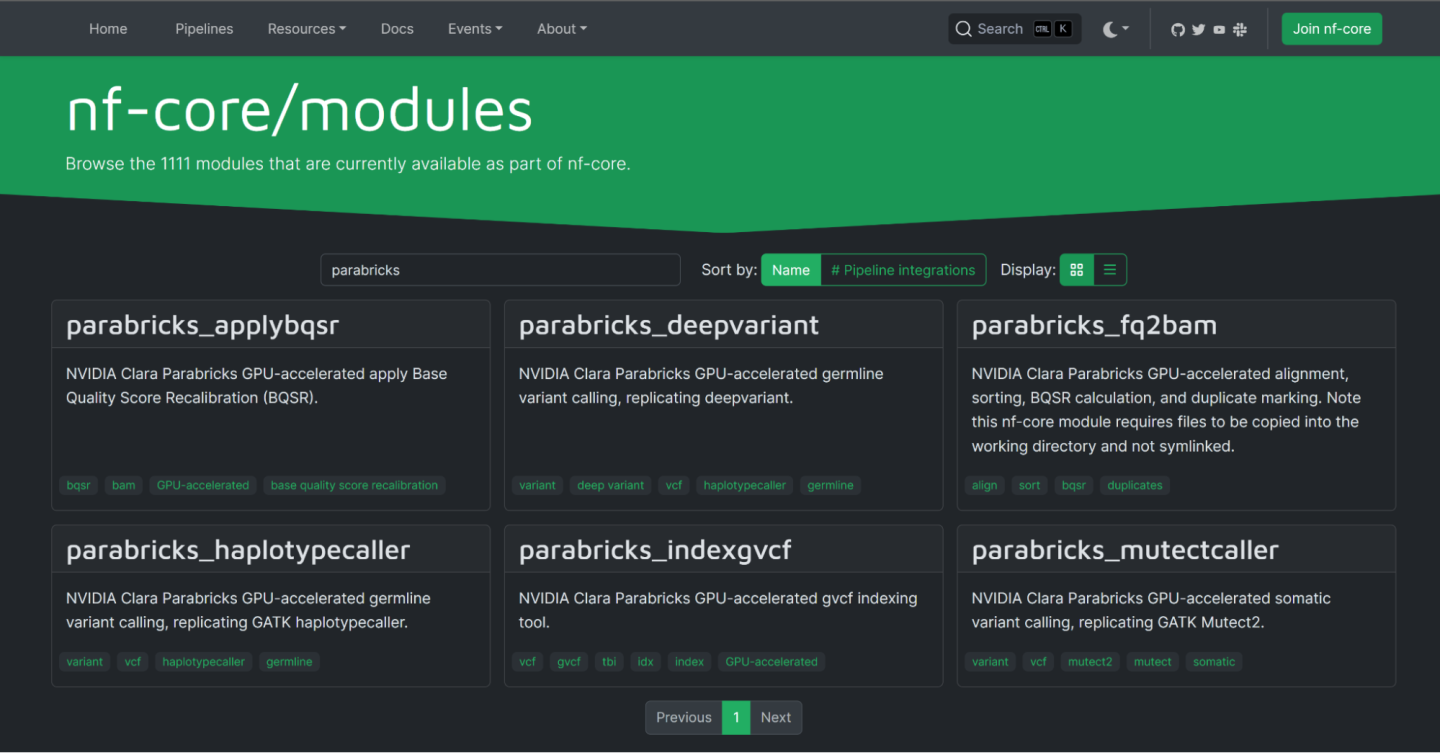Sort by # Pipeline integrations
The width and height of the screenshot is (1440, 753).
pos(903,269)
